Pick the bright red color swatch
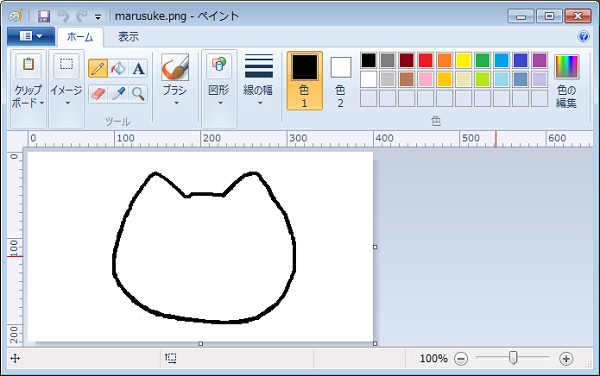This screenshot has width=600, height=376. tap(426, 60)
